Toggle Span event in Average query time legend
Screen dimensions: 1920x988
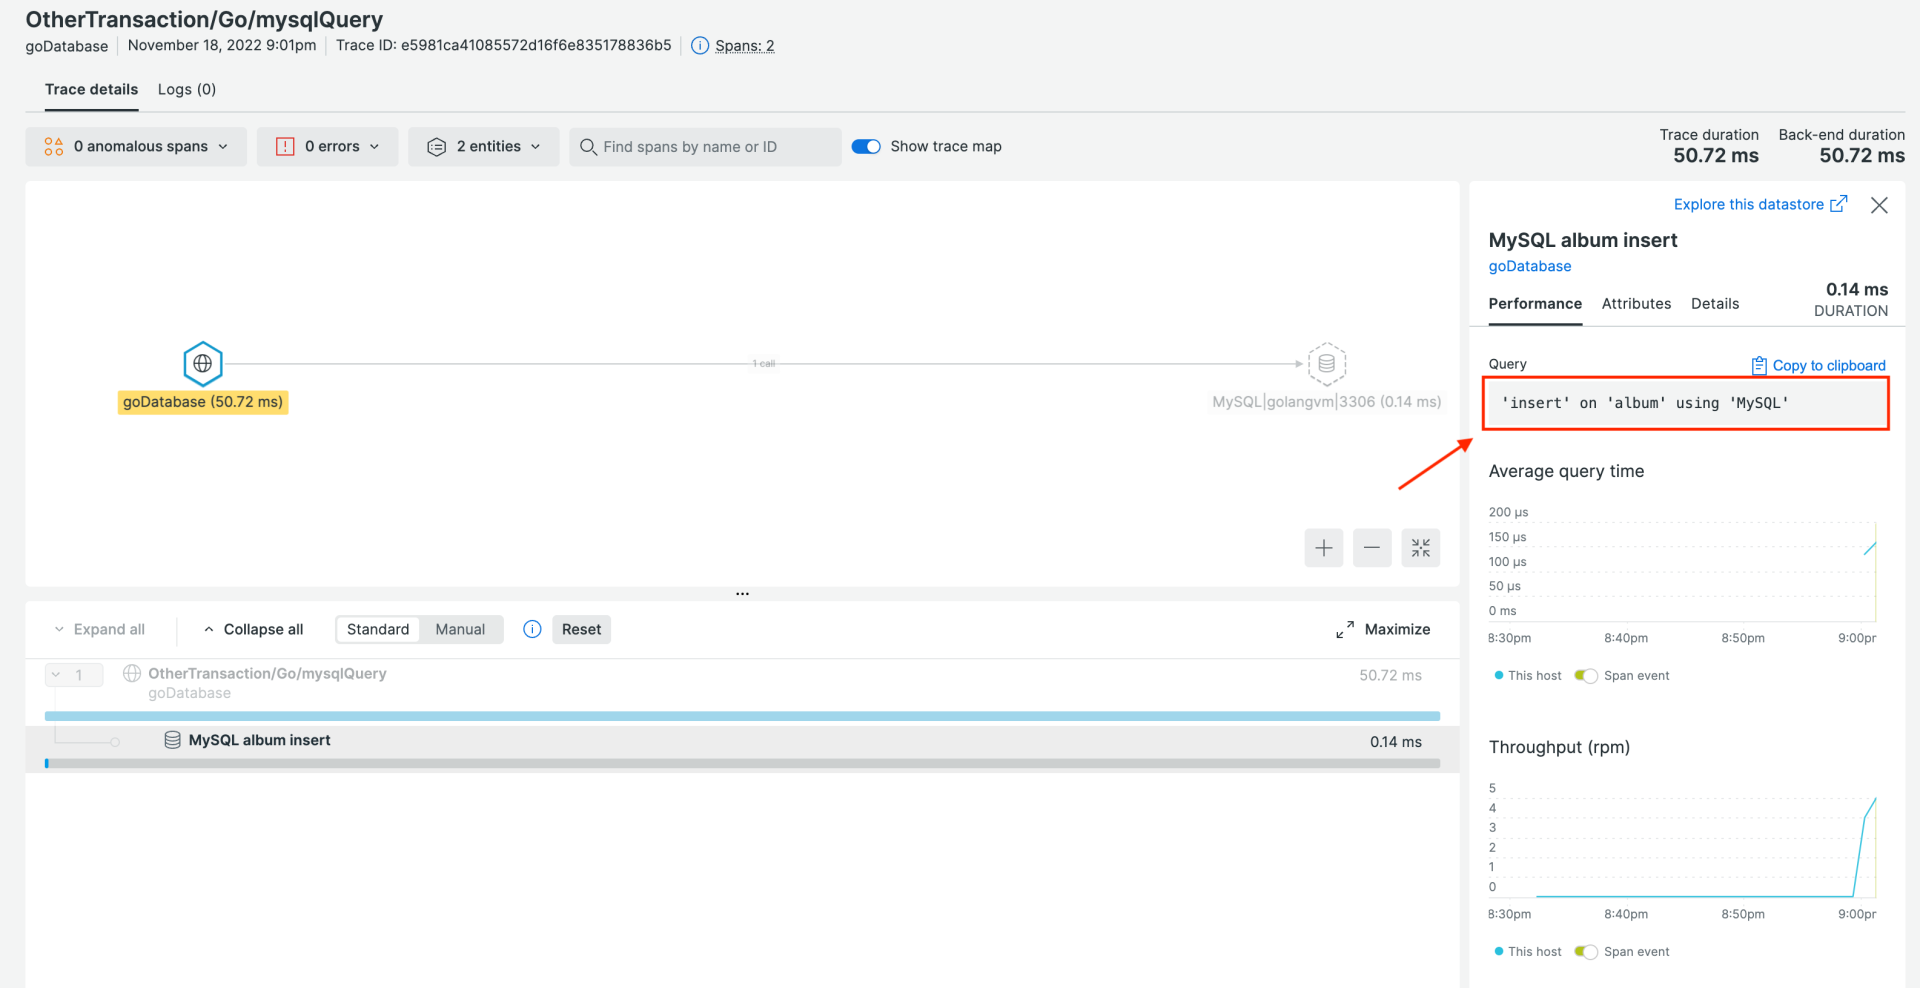[1586, 675]
